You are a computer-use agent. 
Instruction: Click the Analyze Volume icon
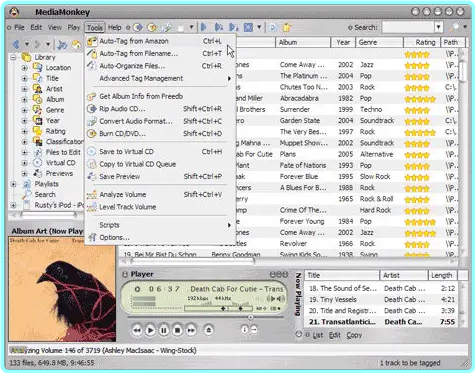pyautogui.click(x=91, y=195)
